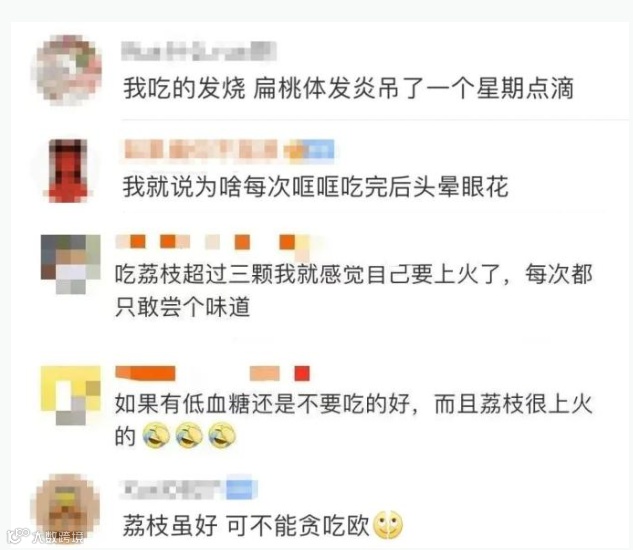Open the red figure avatar profile

pos(68,170)
